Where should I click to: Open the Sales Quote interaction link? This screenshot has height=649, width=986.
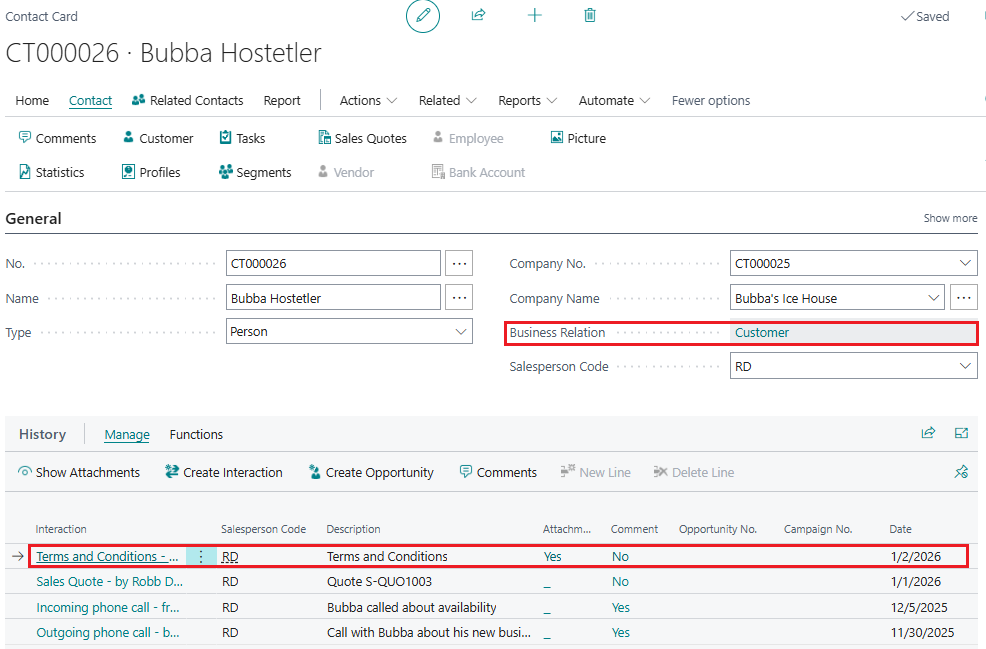(109, 581)
